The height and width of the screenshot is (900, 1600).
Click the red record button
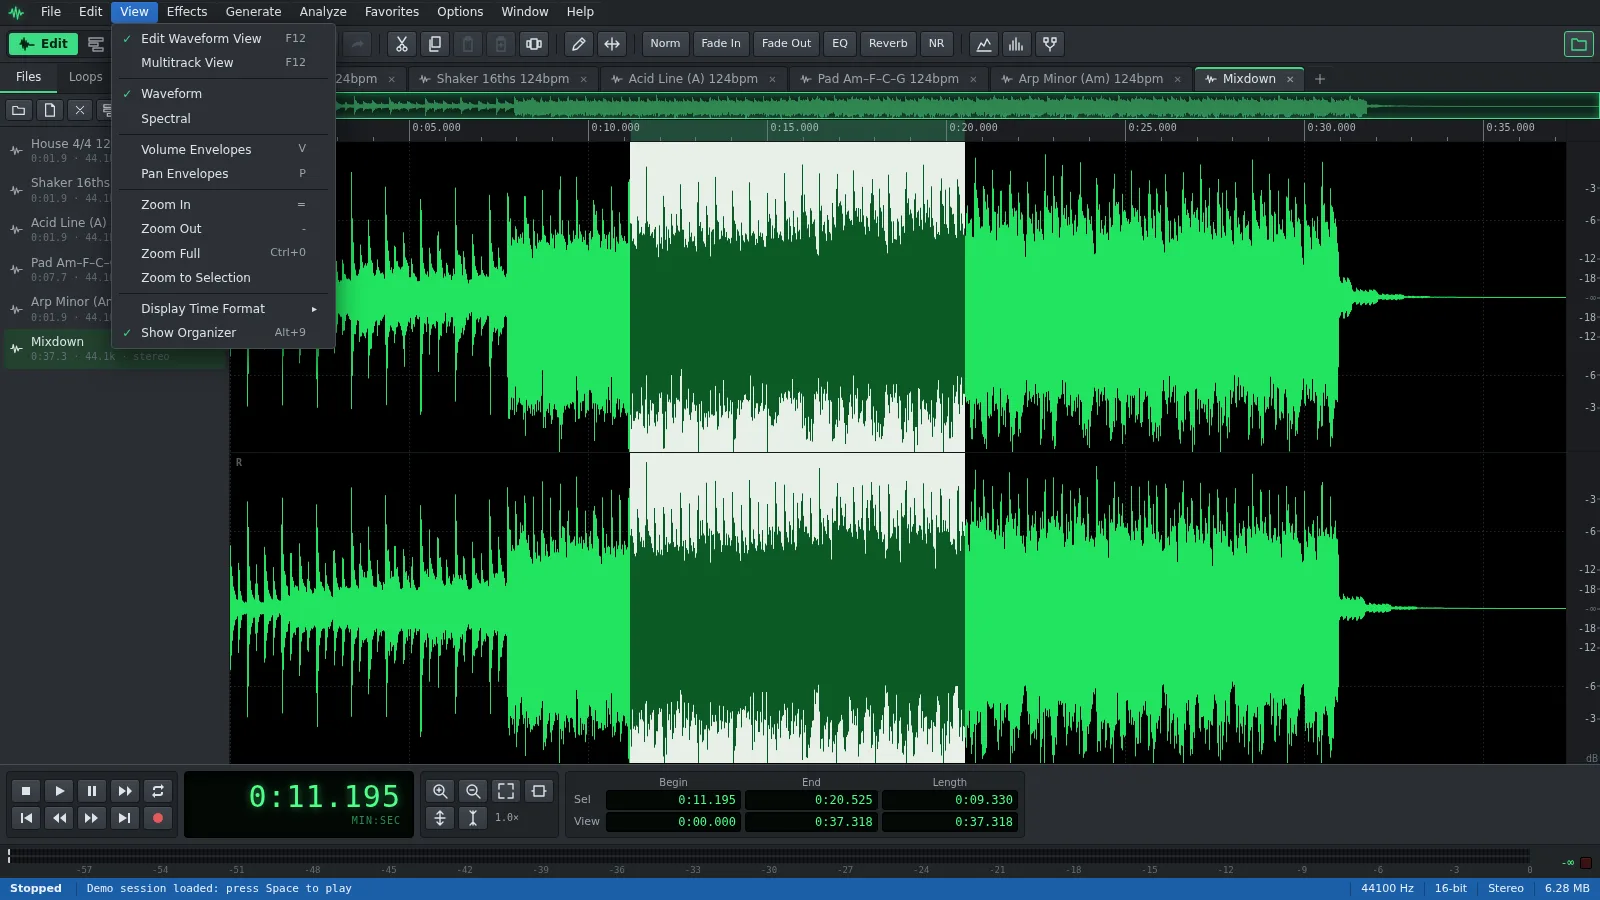(x=158, y=818)
